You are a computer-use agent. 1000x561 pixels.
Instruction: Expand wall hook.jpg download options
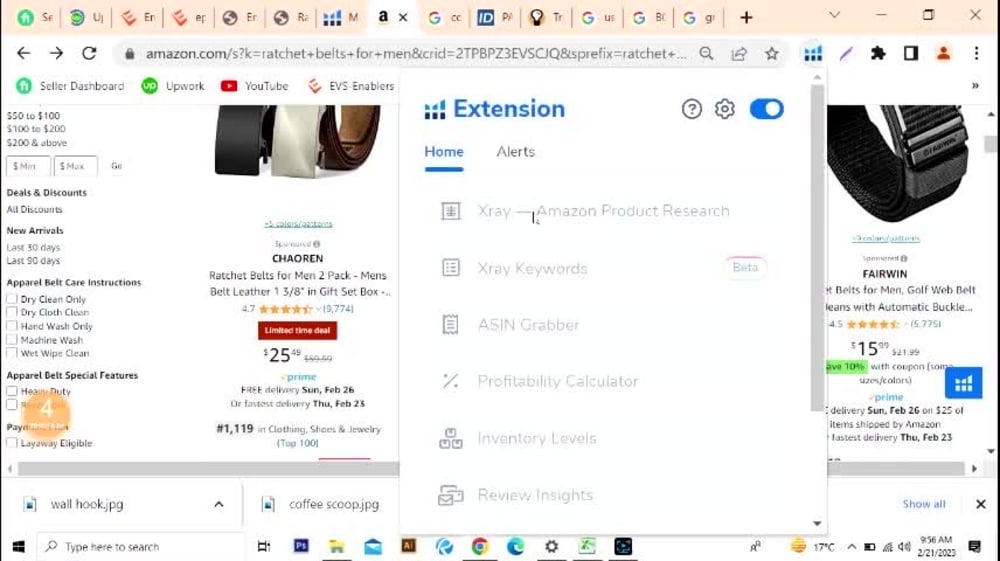pos(219,504)
